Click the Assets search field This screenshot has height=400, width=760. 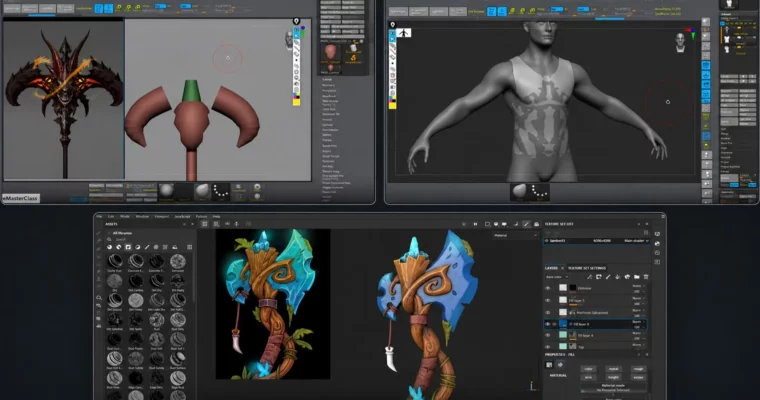coord(150,239)
